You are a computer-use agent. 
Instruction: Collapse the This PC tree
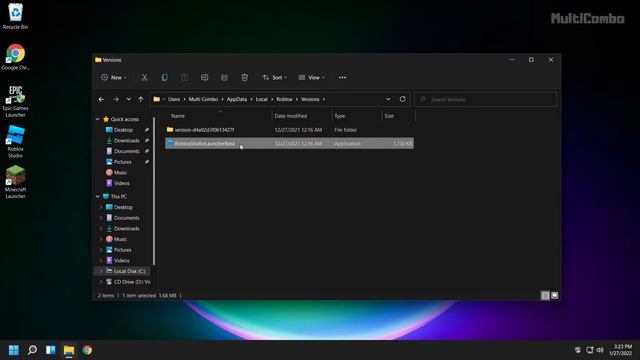coord(98,196)
